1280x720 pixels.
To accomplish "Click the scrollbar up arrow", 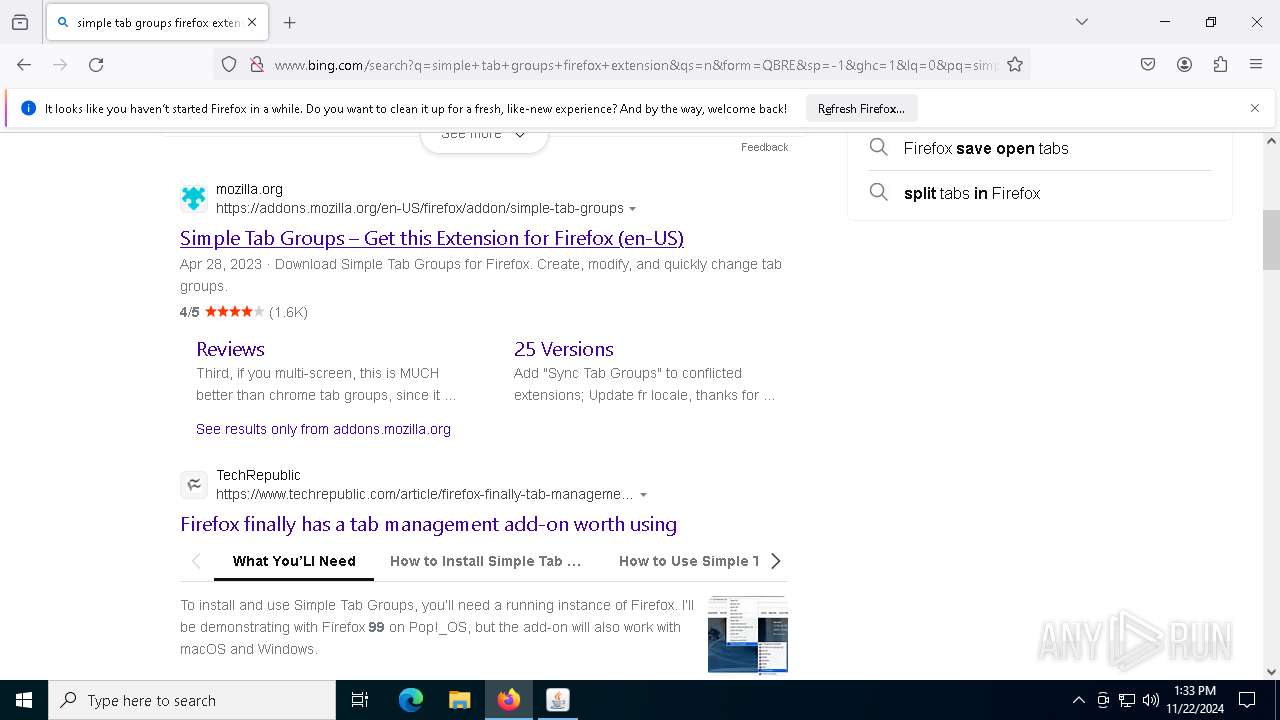I will coord(1271,141).
